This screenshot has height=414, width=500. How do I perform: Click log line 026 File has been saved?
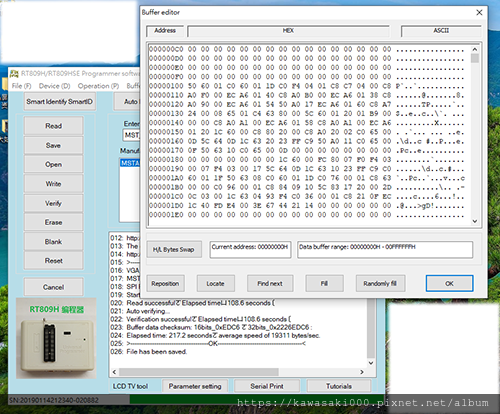149,352
